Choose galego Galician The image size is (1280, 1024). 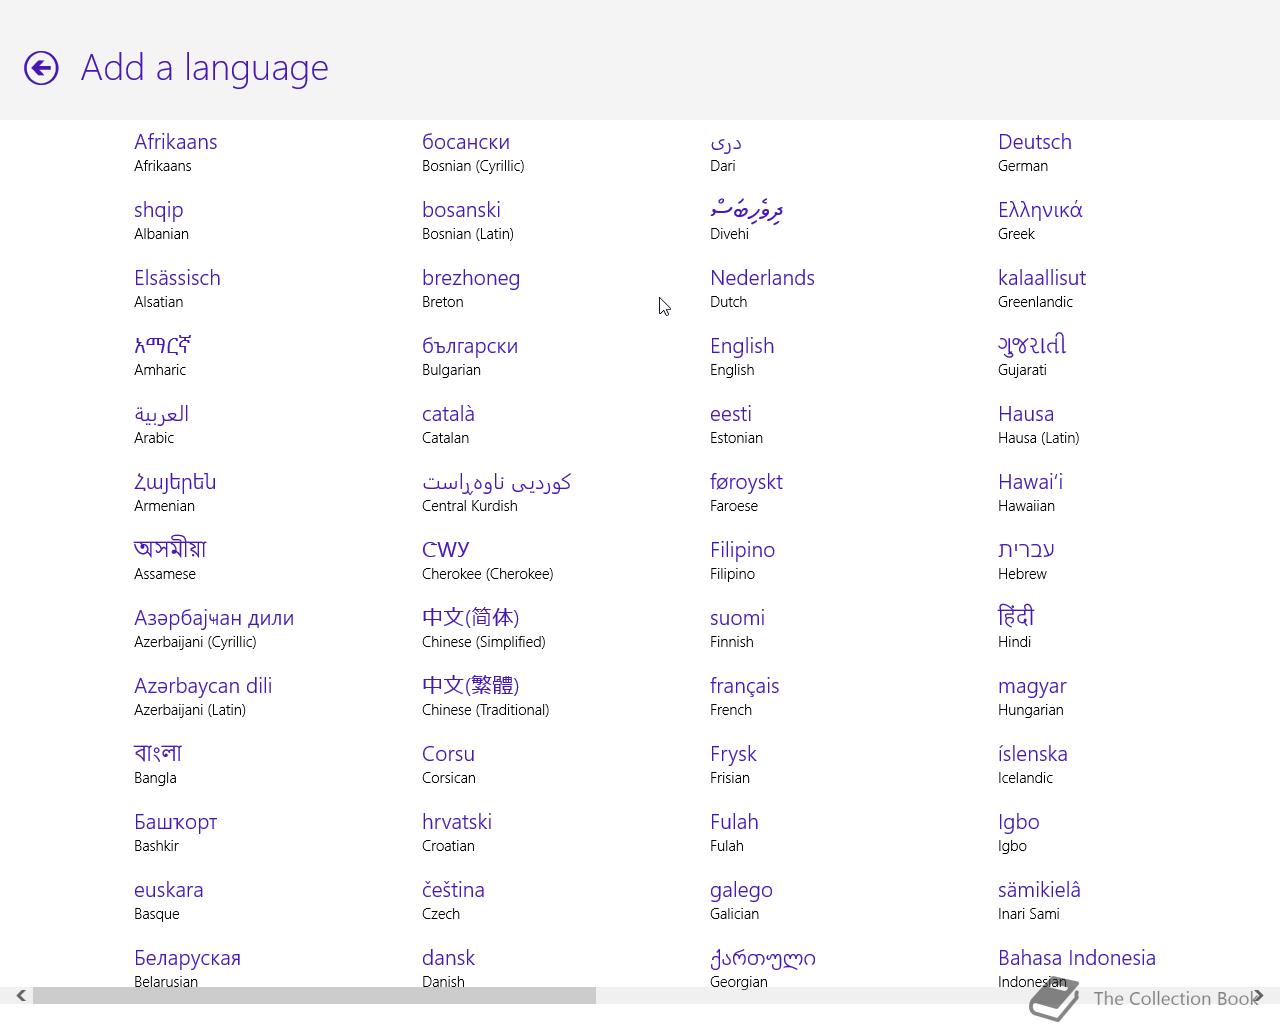click(741, 901)
